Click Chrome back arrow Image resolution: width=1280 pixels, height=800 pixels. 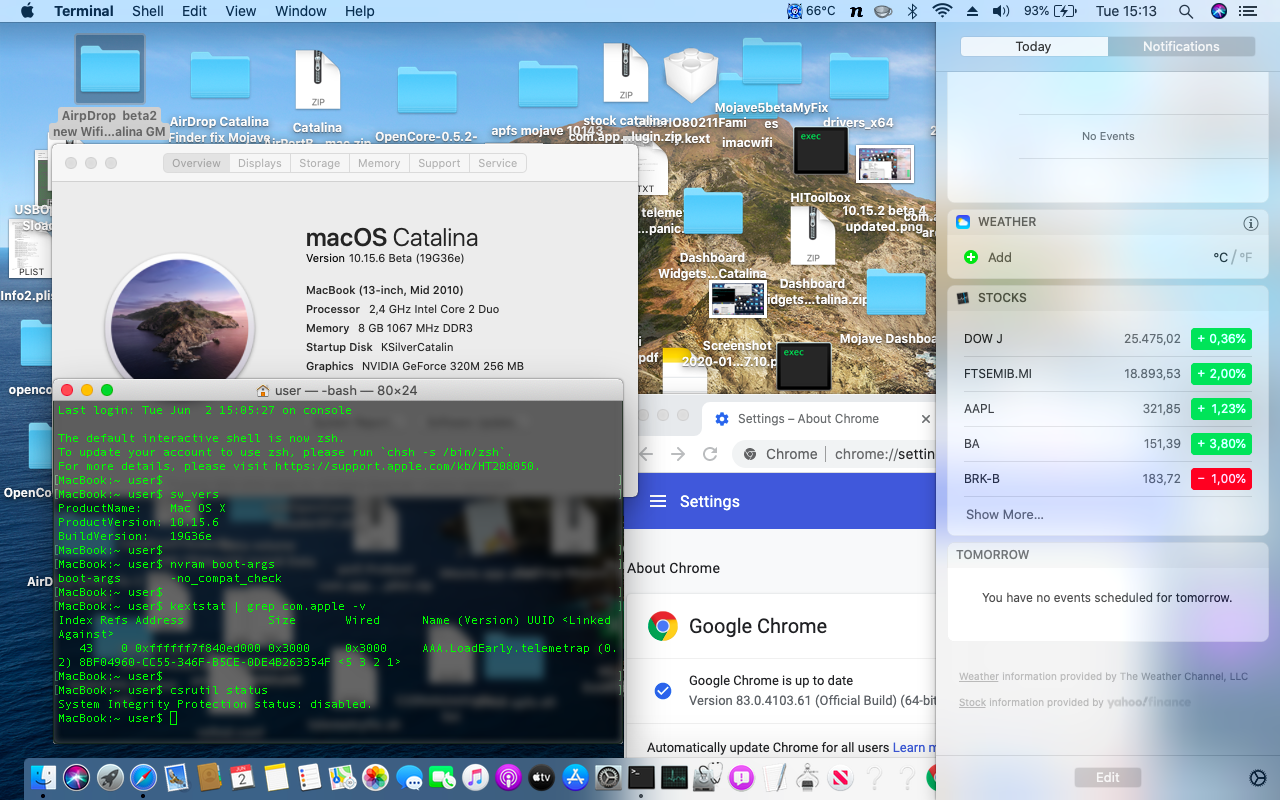click(x=645, y=454)
